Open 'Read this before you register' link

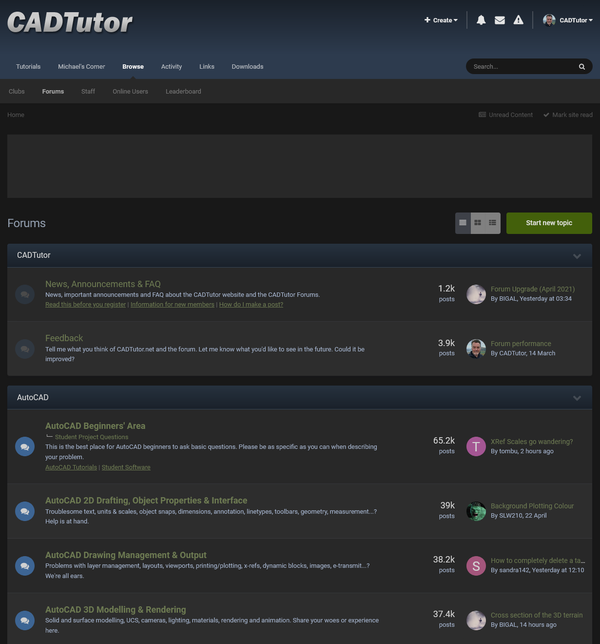(x=85, y=304)
